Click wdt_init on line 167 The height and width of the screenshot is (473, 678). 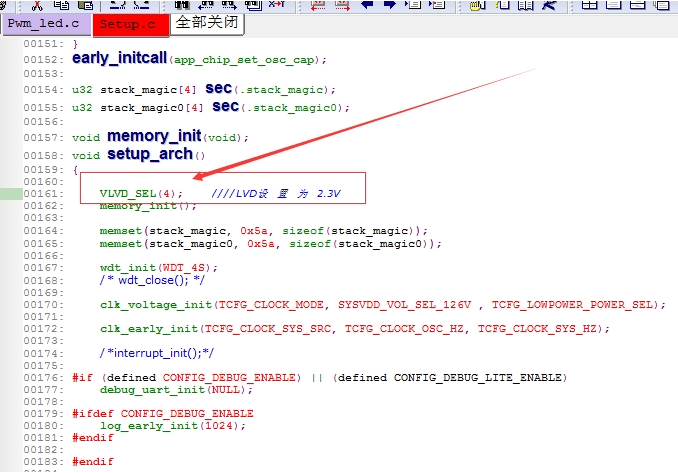(x=128, y=268)
